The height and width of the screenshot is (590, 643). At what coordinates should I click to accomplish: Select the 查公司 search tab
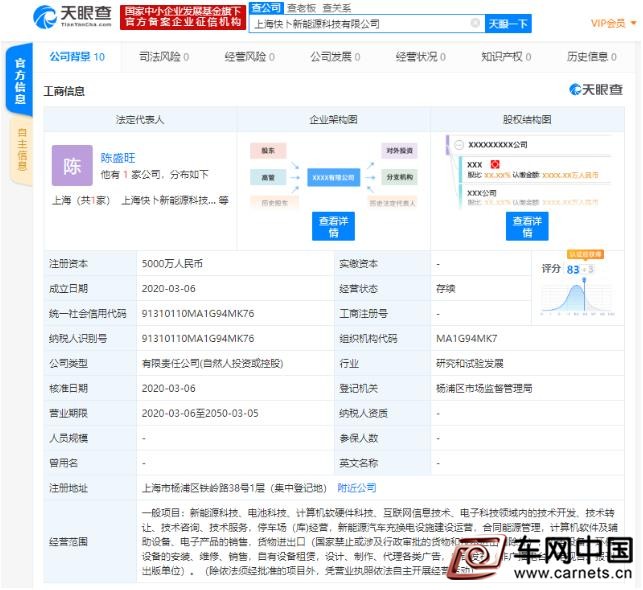pyautogui.click(x=266, y=8)
